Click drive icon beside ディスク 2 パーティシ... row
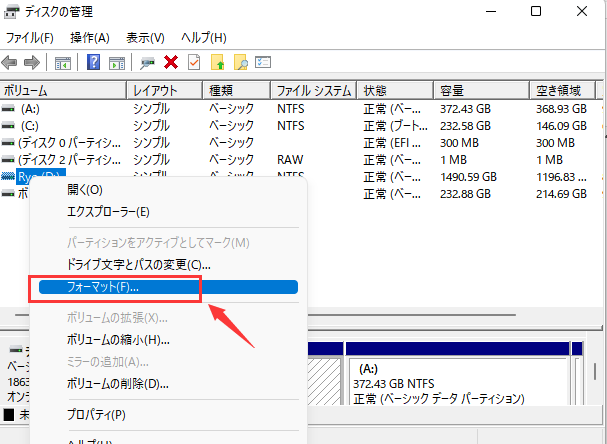Screen dimensions: 607x444 8,159
